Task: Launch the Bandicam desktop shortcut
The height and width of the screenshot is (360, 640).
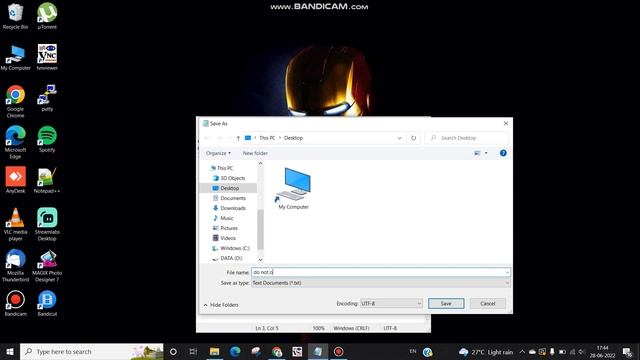Action: tap(16, 303)
